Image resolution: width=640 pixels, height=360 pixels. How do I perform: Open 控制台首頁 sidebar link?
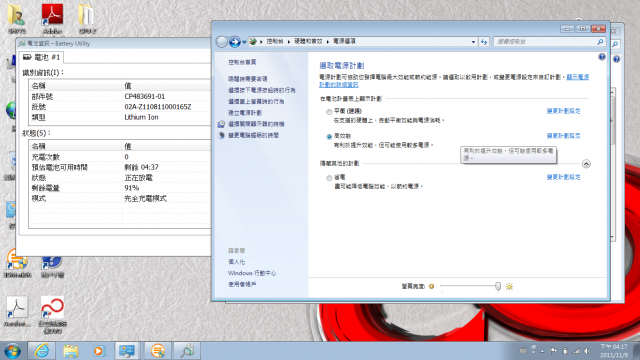(242, 62)
